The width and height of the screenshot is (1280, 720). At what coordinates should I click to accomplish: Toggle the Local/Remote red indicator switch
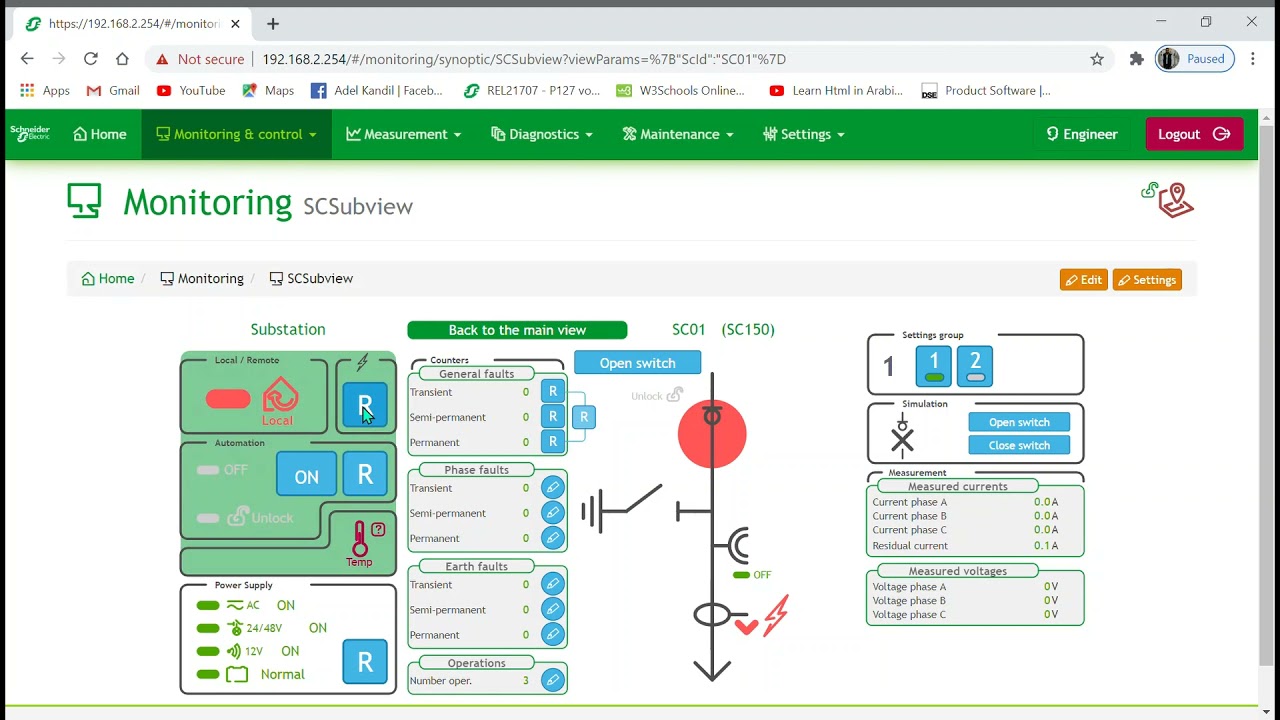pyautogui.click(x=228, y=400)
